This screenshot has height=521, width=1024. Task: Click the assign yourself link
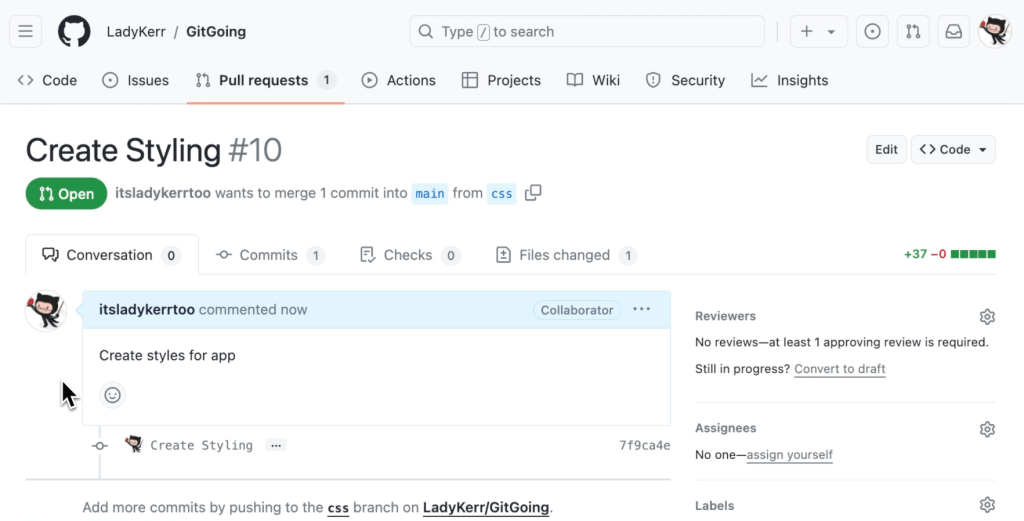click(x=790, y=455)
